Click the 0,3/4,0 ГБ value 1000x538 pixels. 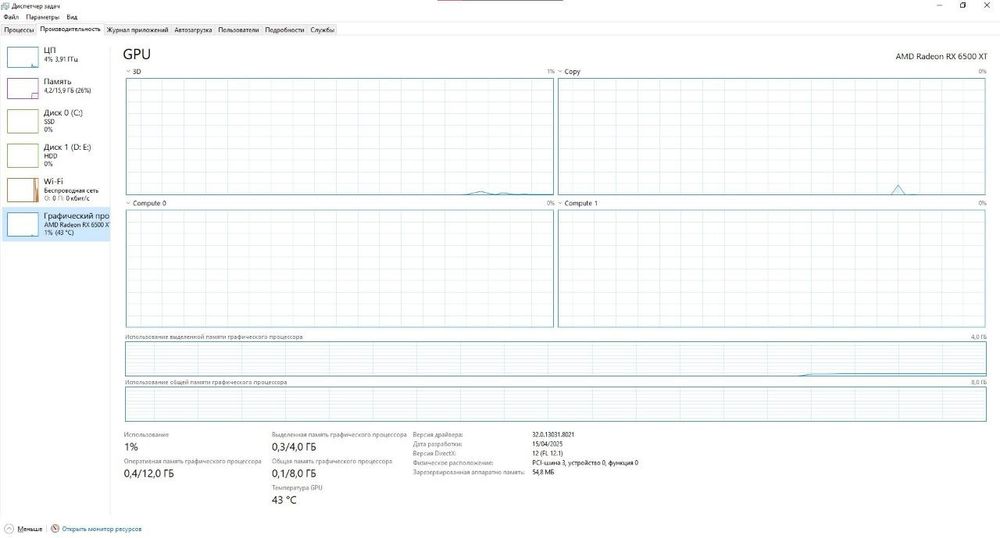click(293, 447)
